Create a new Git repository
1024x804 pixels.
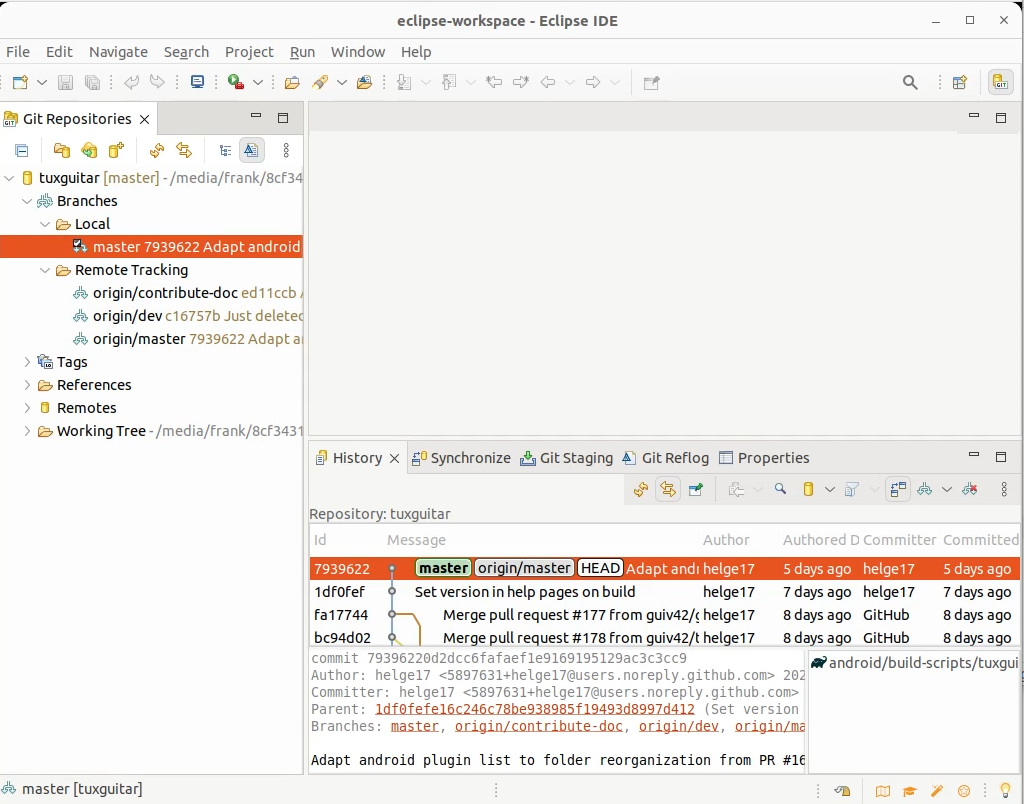point(115,150)
